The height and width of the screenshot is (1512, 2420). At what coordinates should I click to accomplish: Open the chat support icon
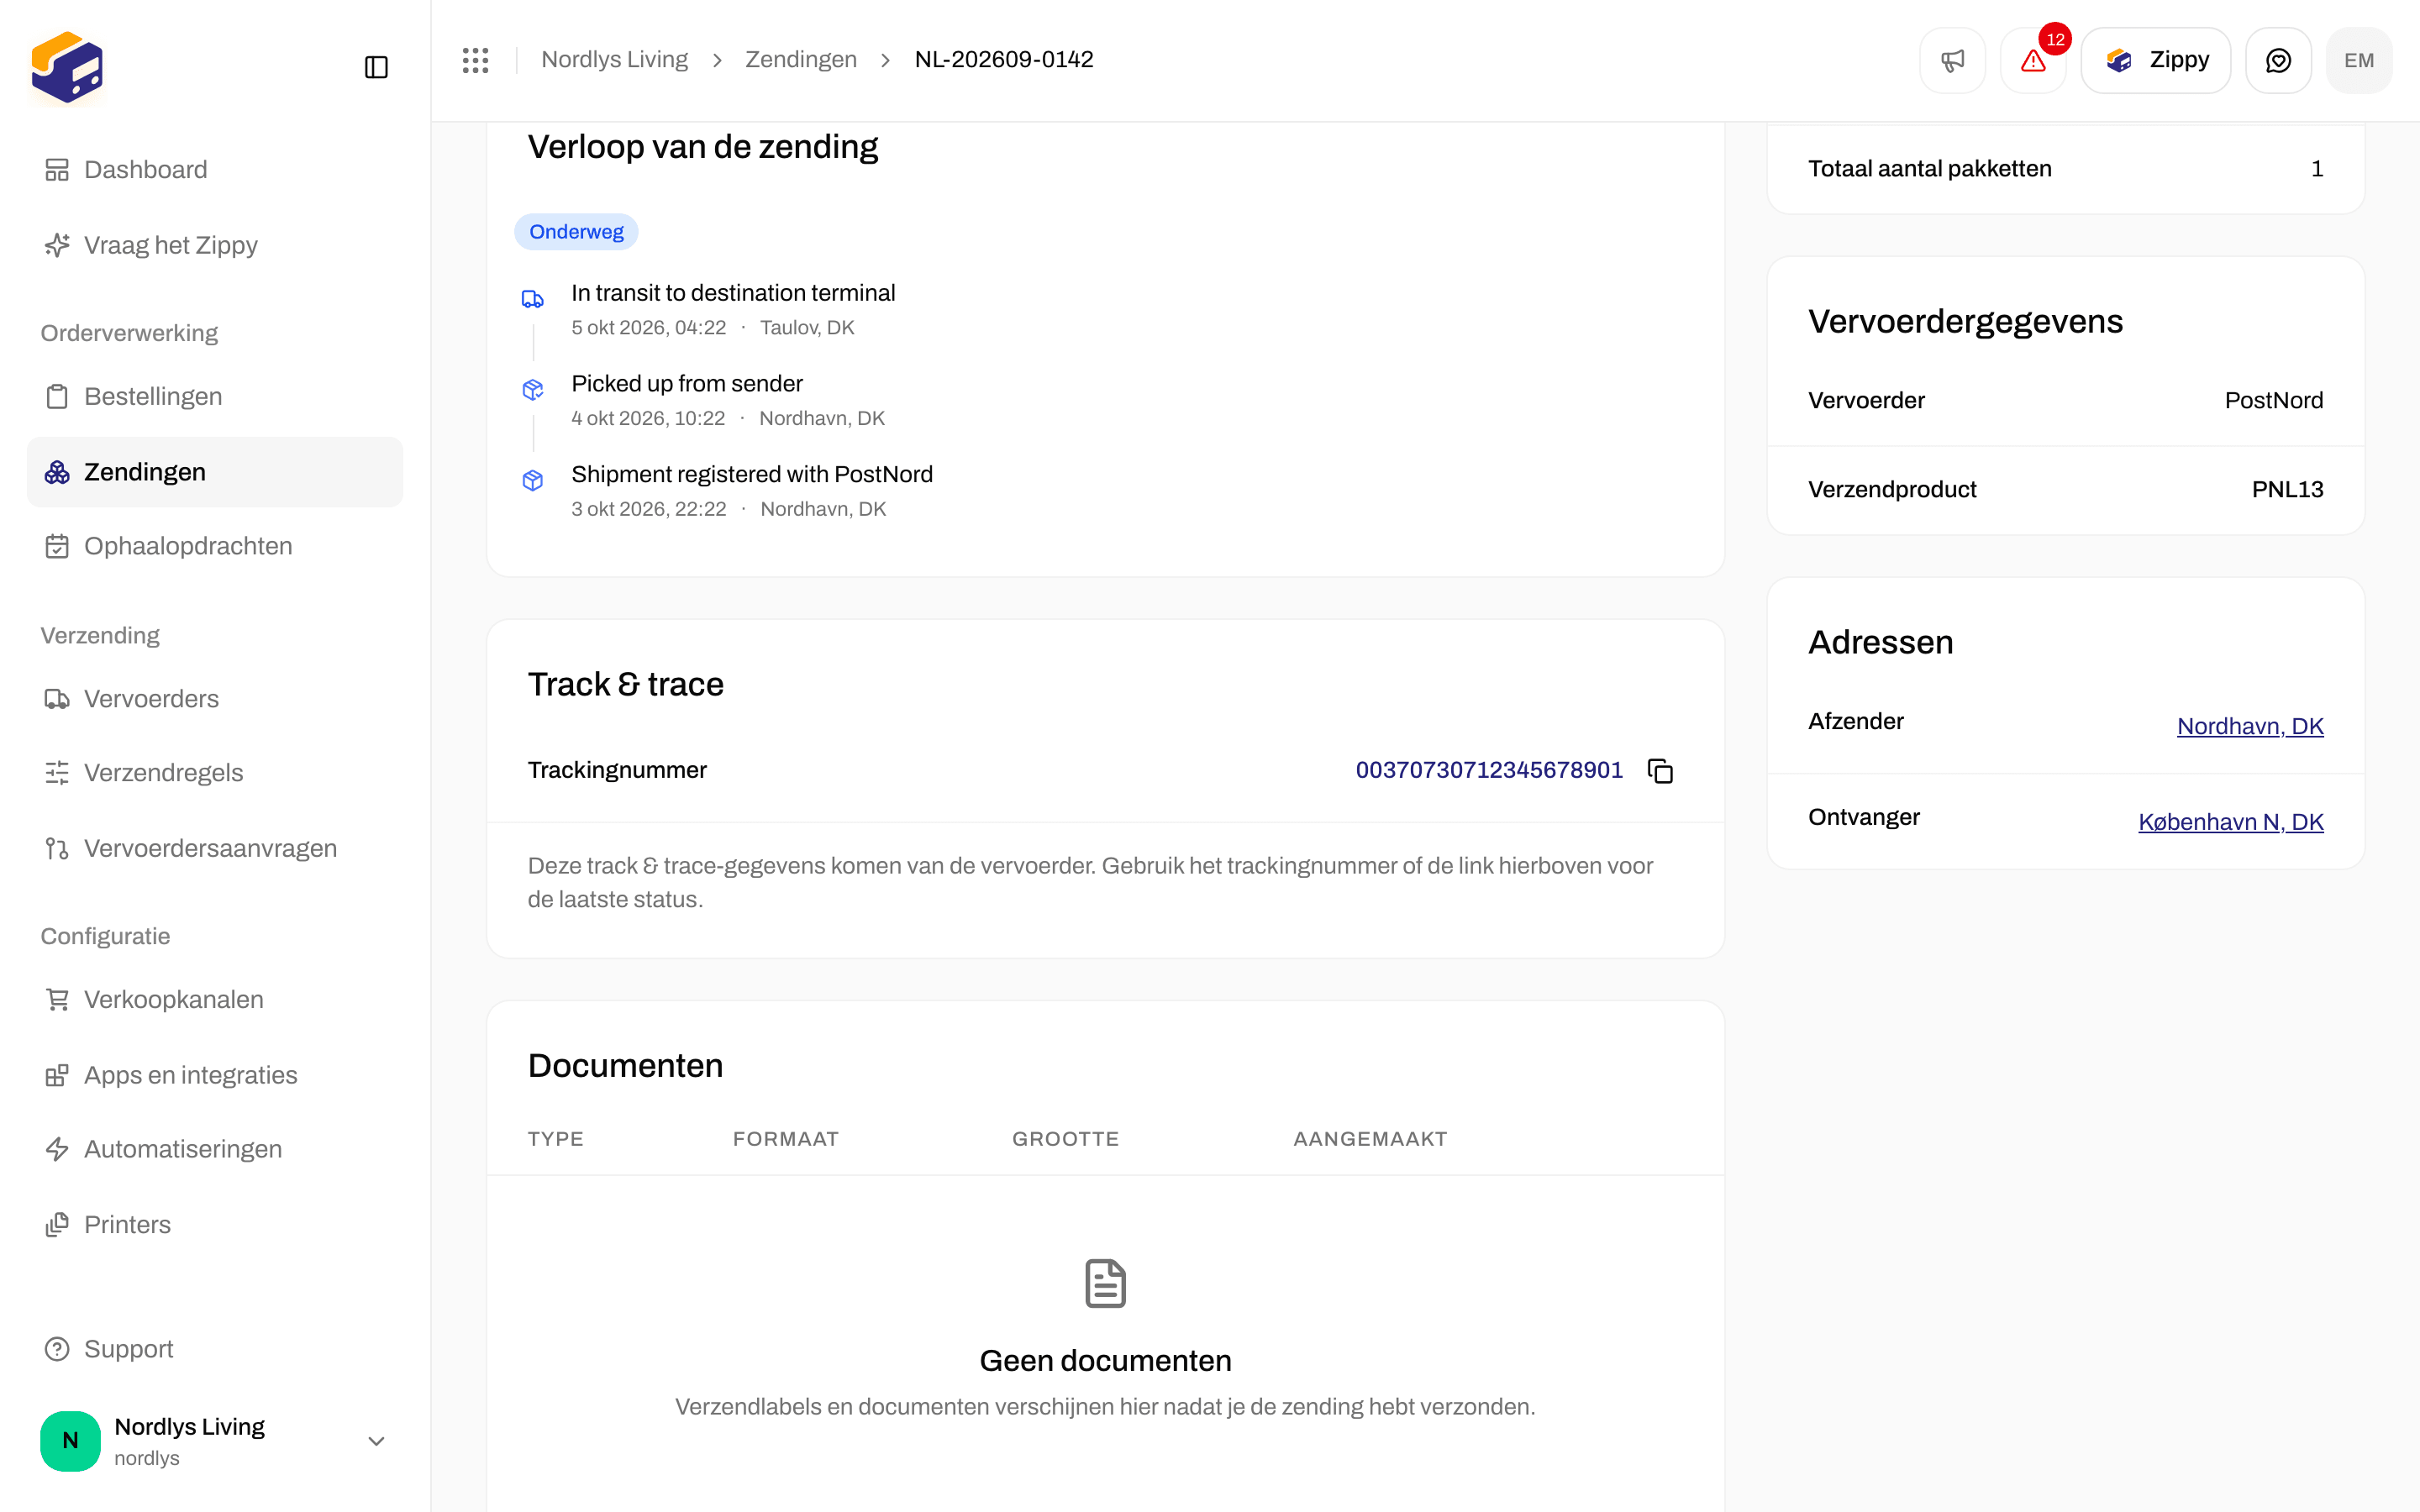point(2278,60)
